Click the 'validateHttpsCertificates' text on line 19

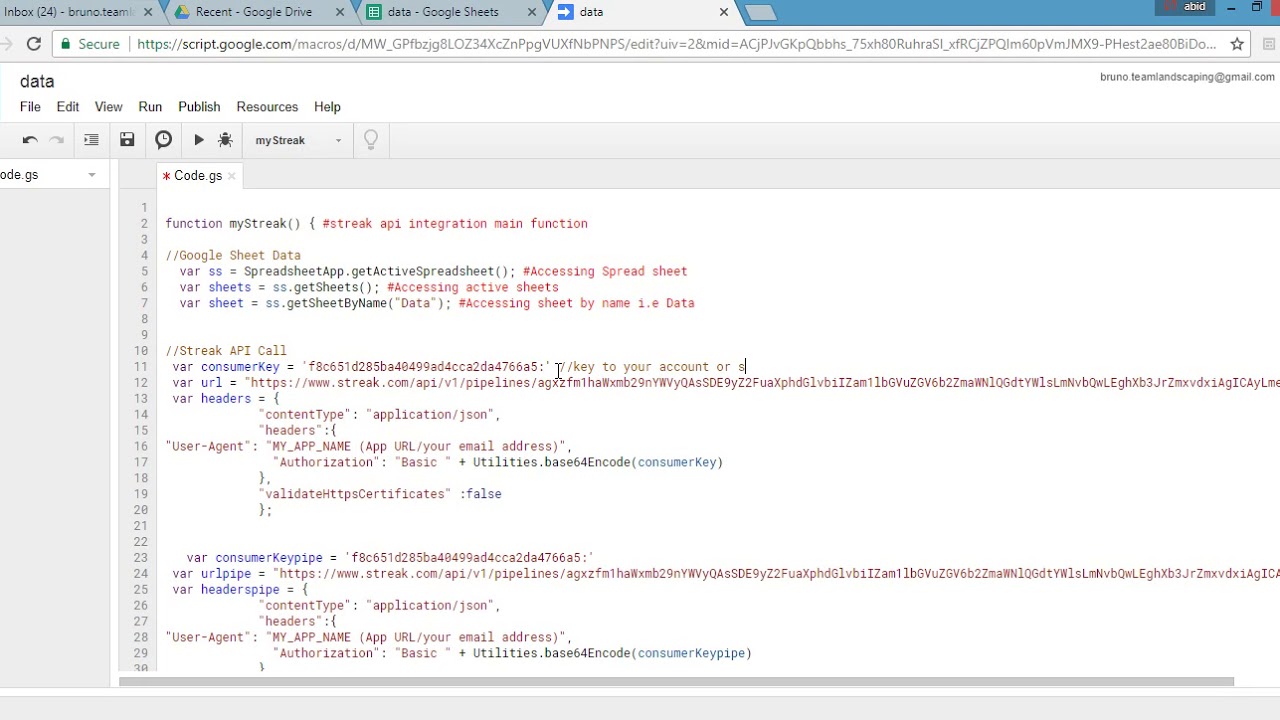coord(355,494)
